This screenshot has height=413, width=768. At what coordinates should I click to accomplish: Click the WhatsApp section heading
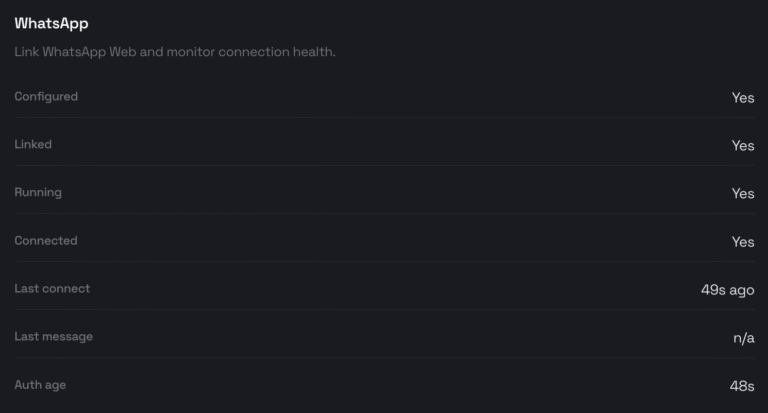[x=51, y=23]
